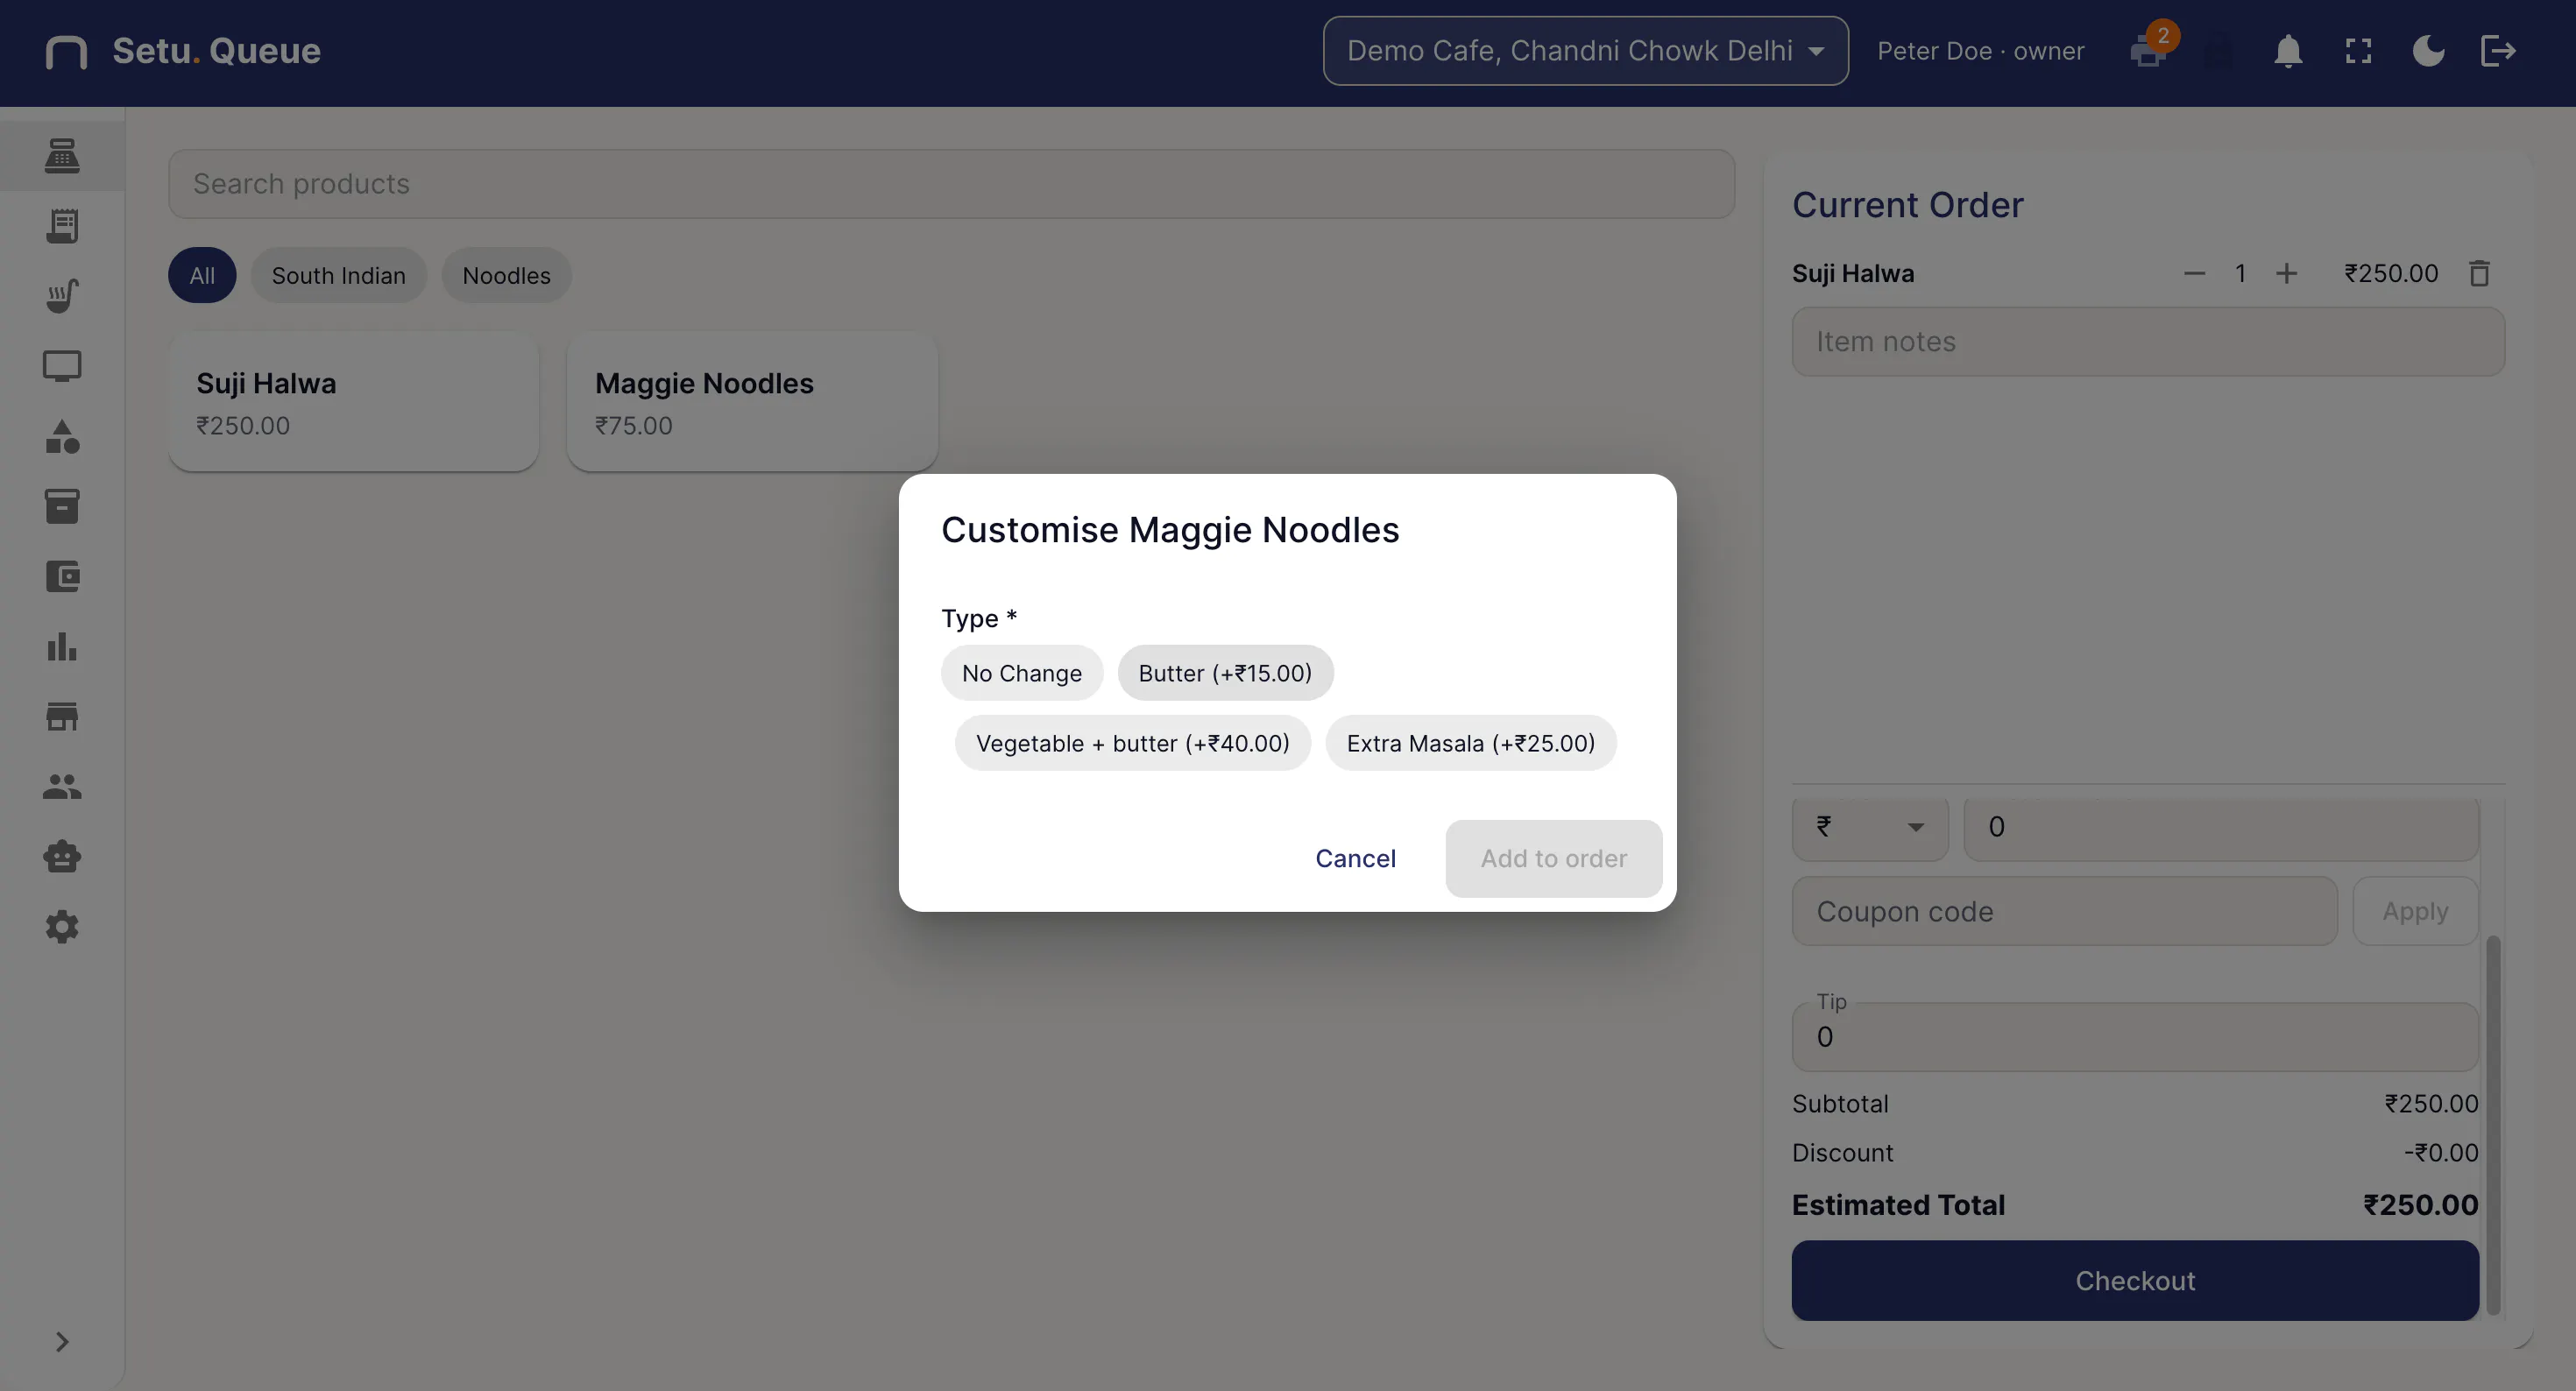Select the All category filter
This screenshot has width=2576, height=1391.
pos(202,275)
